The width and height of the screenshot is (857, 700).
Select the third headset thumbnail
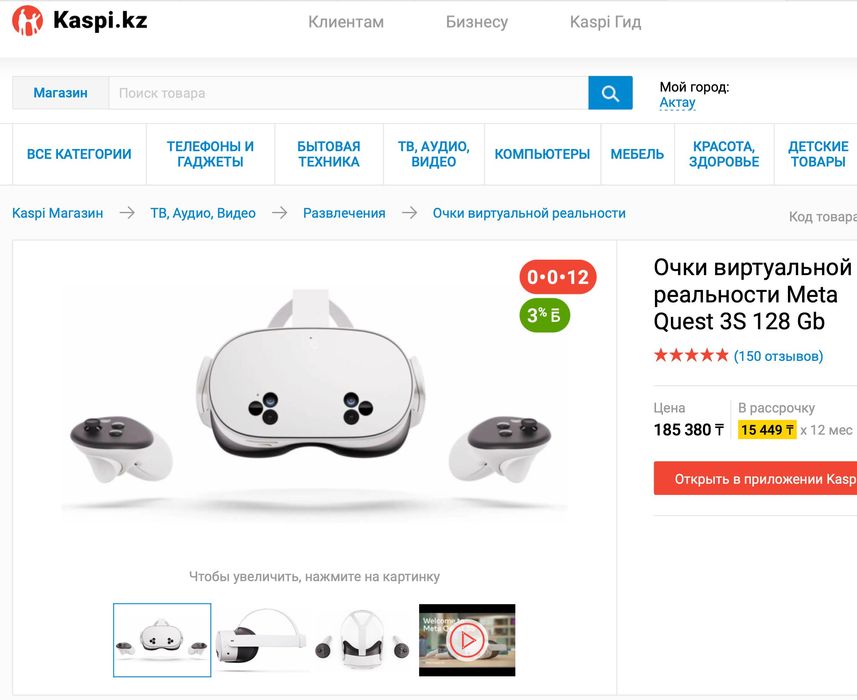coord(365,640)
